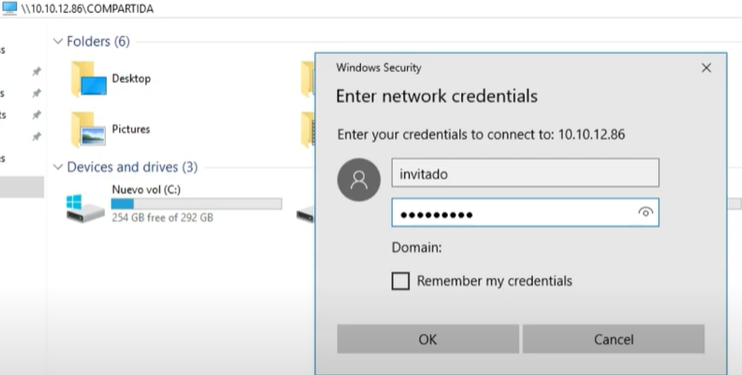This screenshot has height=375, width=742.
Task: Dismiss dialog with Cancel button
Action: (x=614, y=339)
